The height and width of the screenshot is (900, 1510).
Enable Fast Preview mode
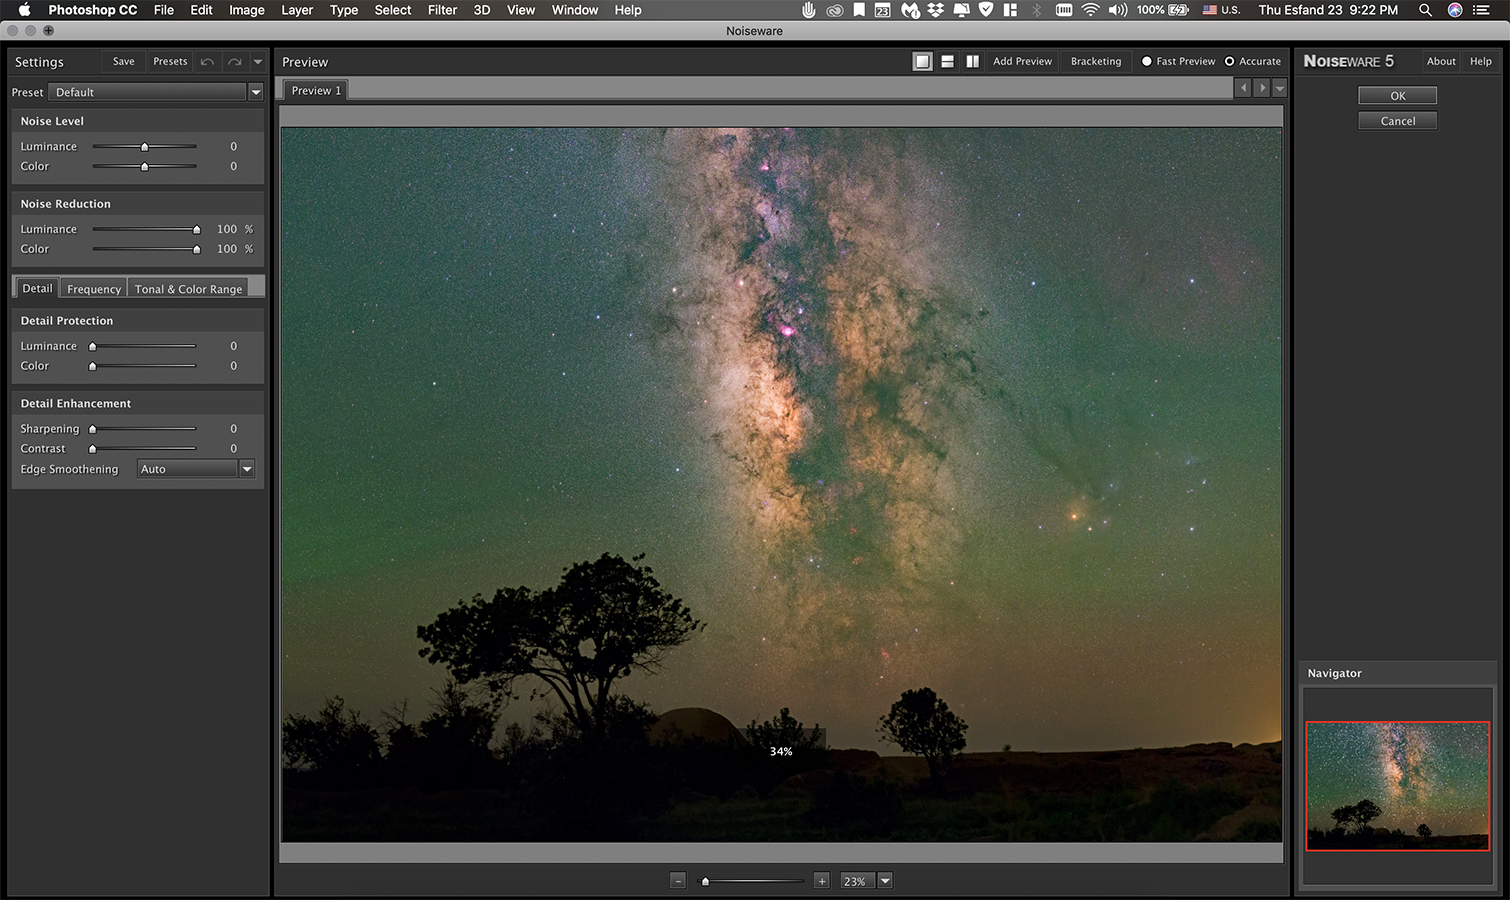click(x=1178, y=62)
